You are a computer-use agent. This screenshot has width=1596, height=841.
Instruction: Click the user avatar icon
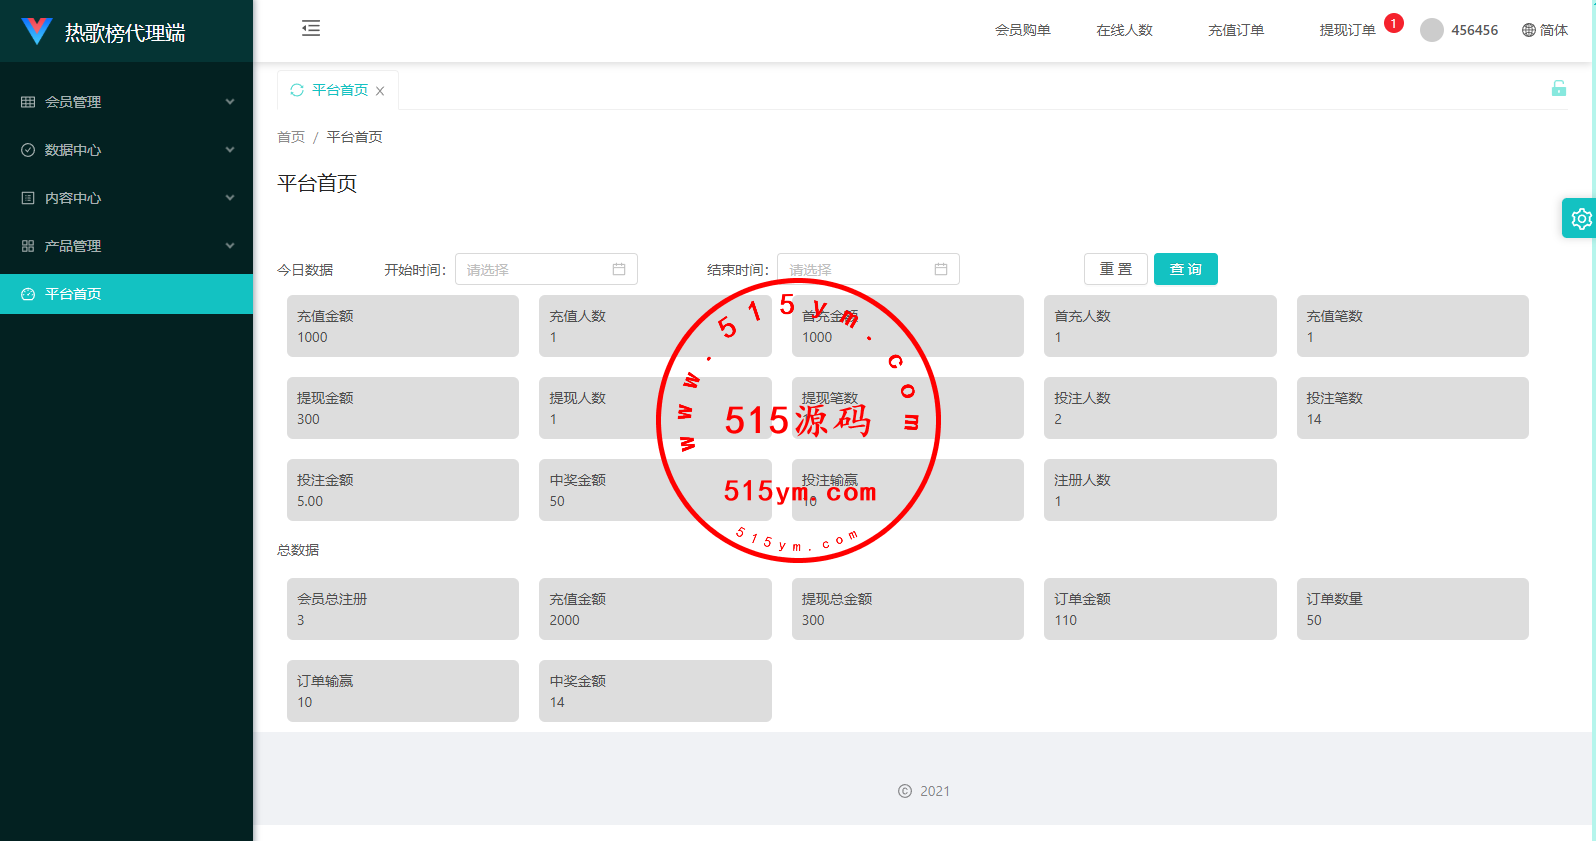pyautogui.click(x=1432, y=30)
